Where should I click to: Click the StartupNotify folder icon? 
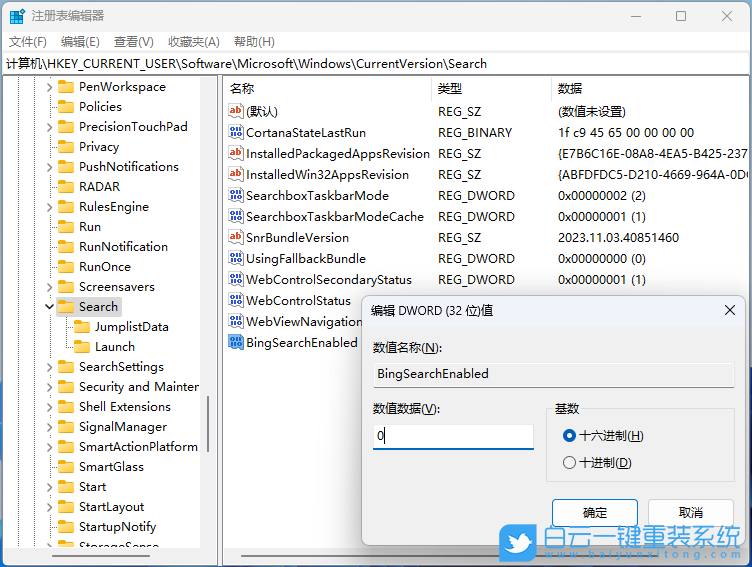(x=66, y=527)
